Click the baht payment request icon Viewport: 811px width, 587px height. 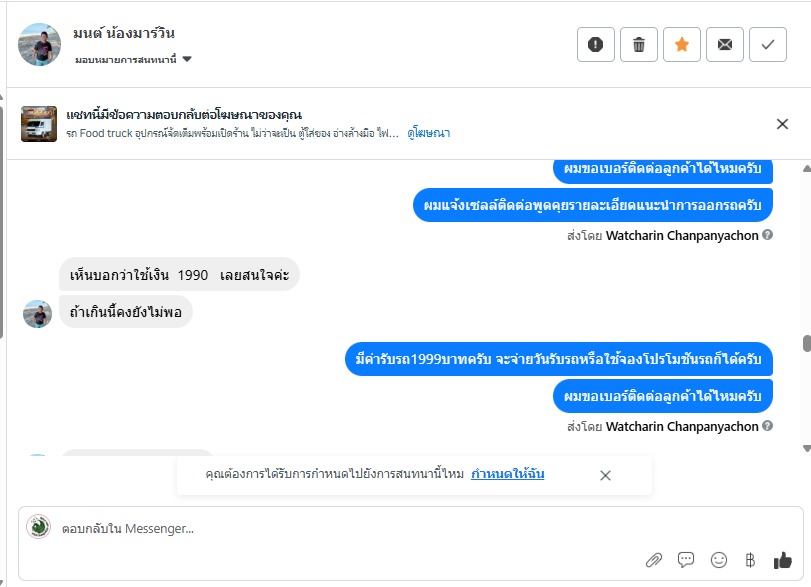[750, 560]
